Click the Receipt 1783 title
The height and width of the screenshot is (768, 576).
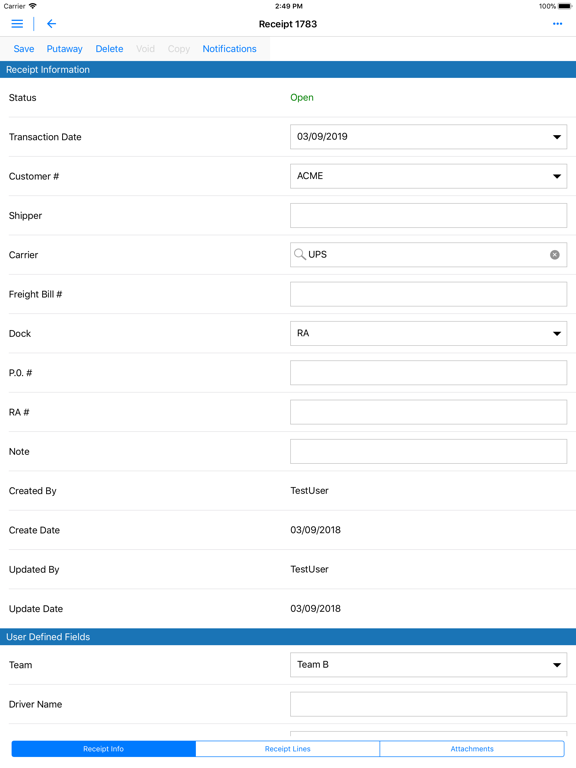288,24
